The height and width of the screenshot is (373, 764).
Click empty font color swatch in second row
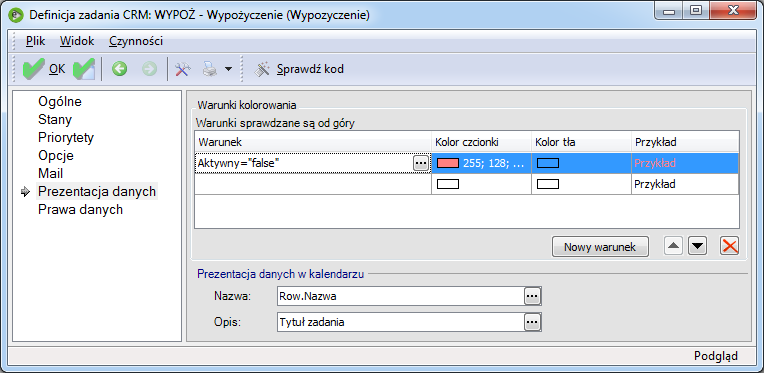tap(448, 184)
